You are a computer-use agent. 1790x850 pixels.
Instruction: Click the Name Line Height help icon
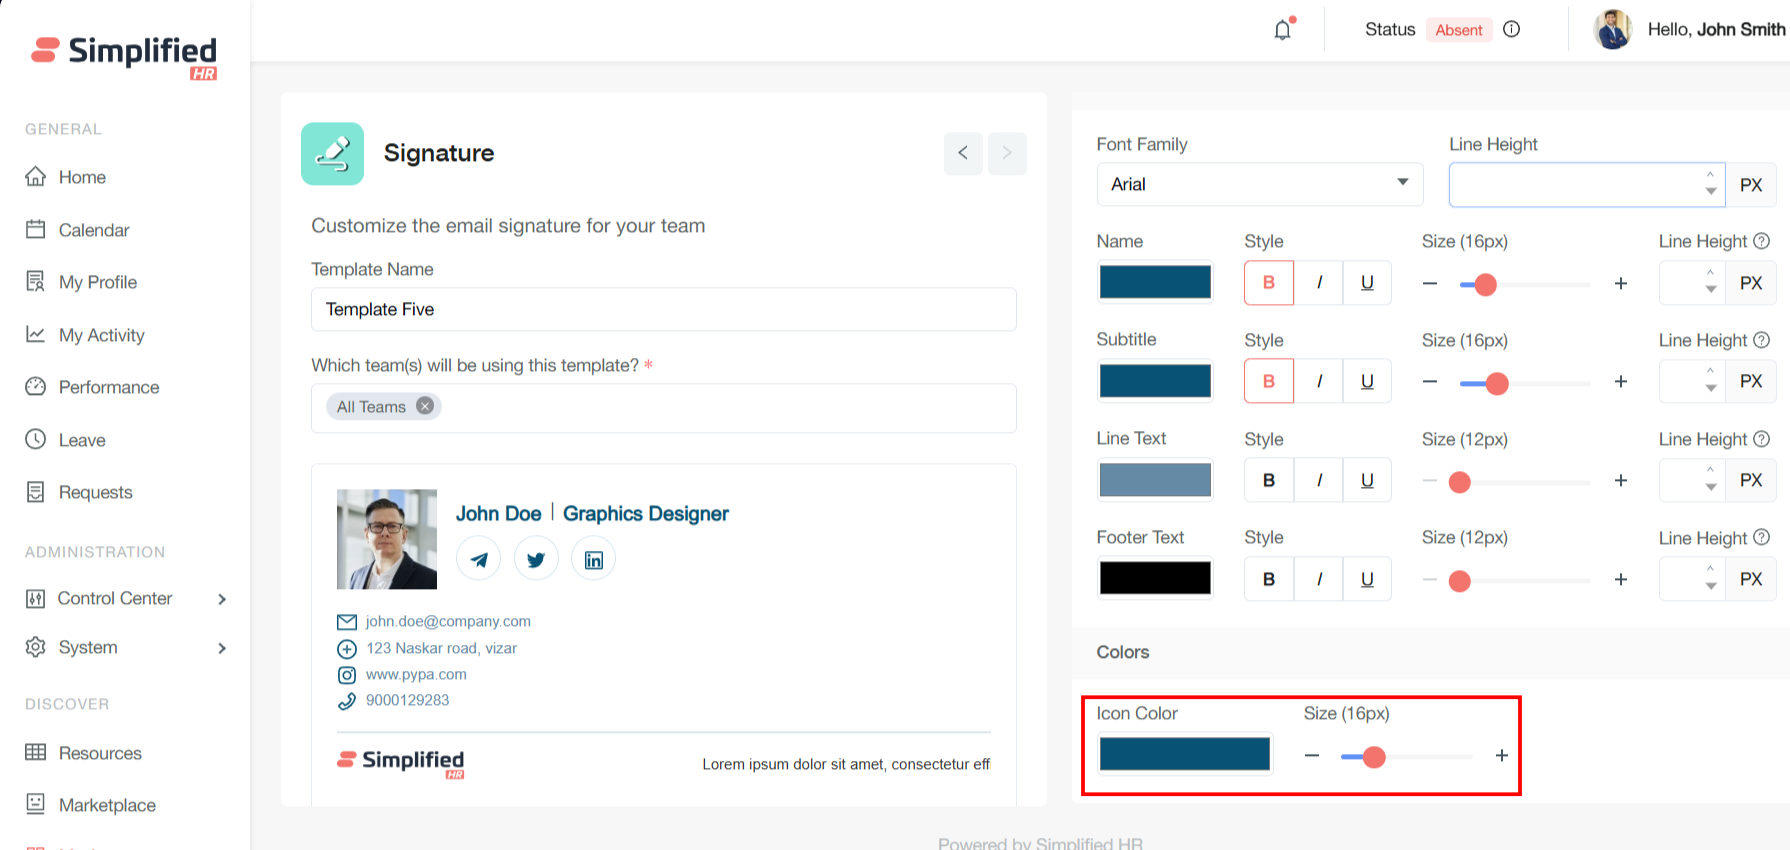pos(1762,241)
